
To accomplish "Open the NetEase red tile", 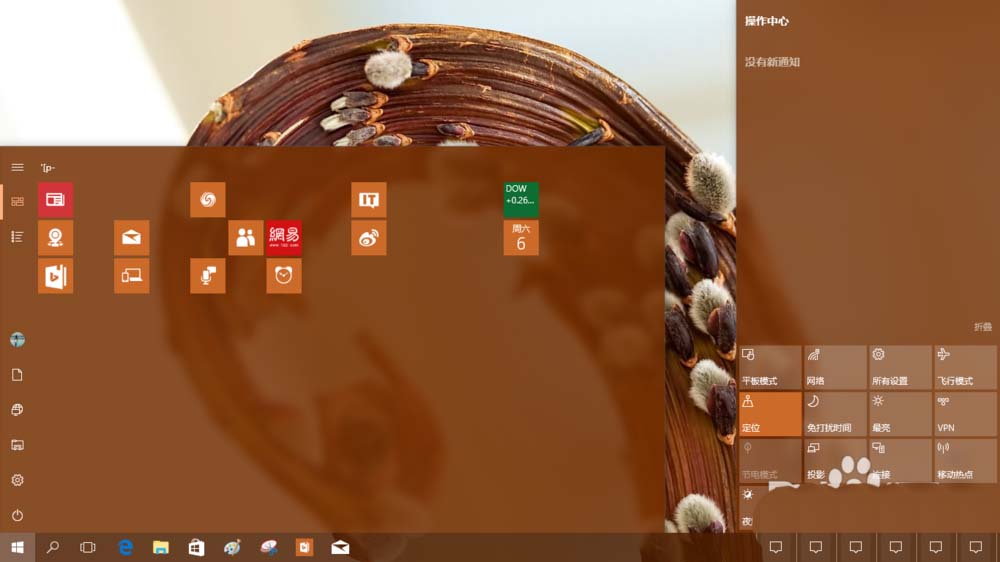I will (284, 238).
